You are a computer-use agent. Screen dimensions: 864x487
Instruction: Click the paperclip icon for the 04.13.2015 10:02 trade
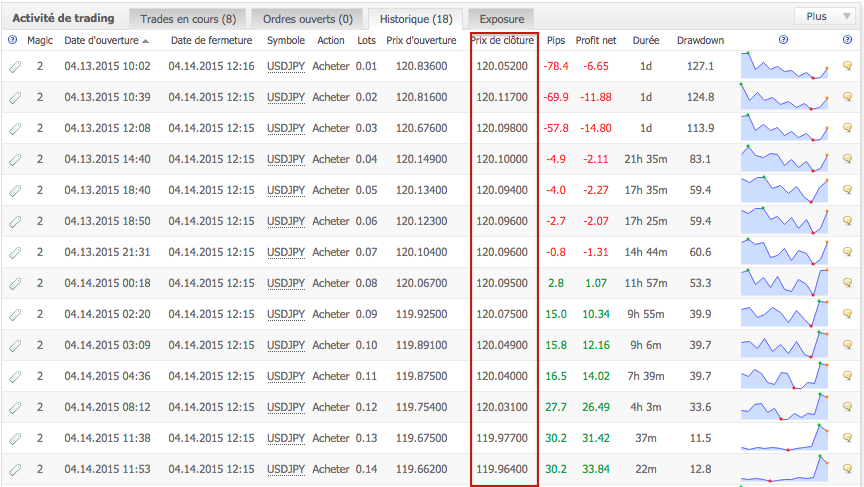tap(14, 66)
